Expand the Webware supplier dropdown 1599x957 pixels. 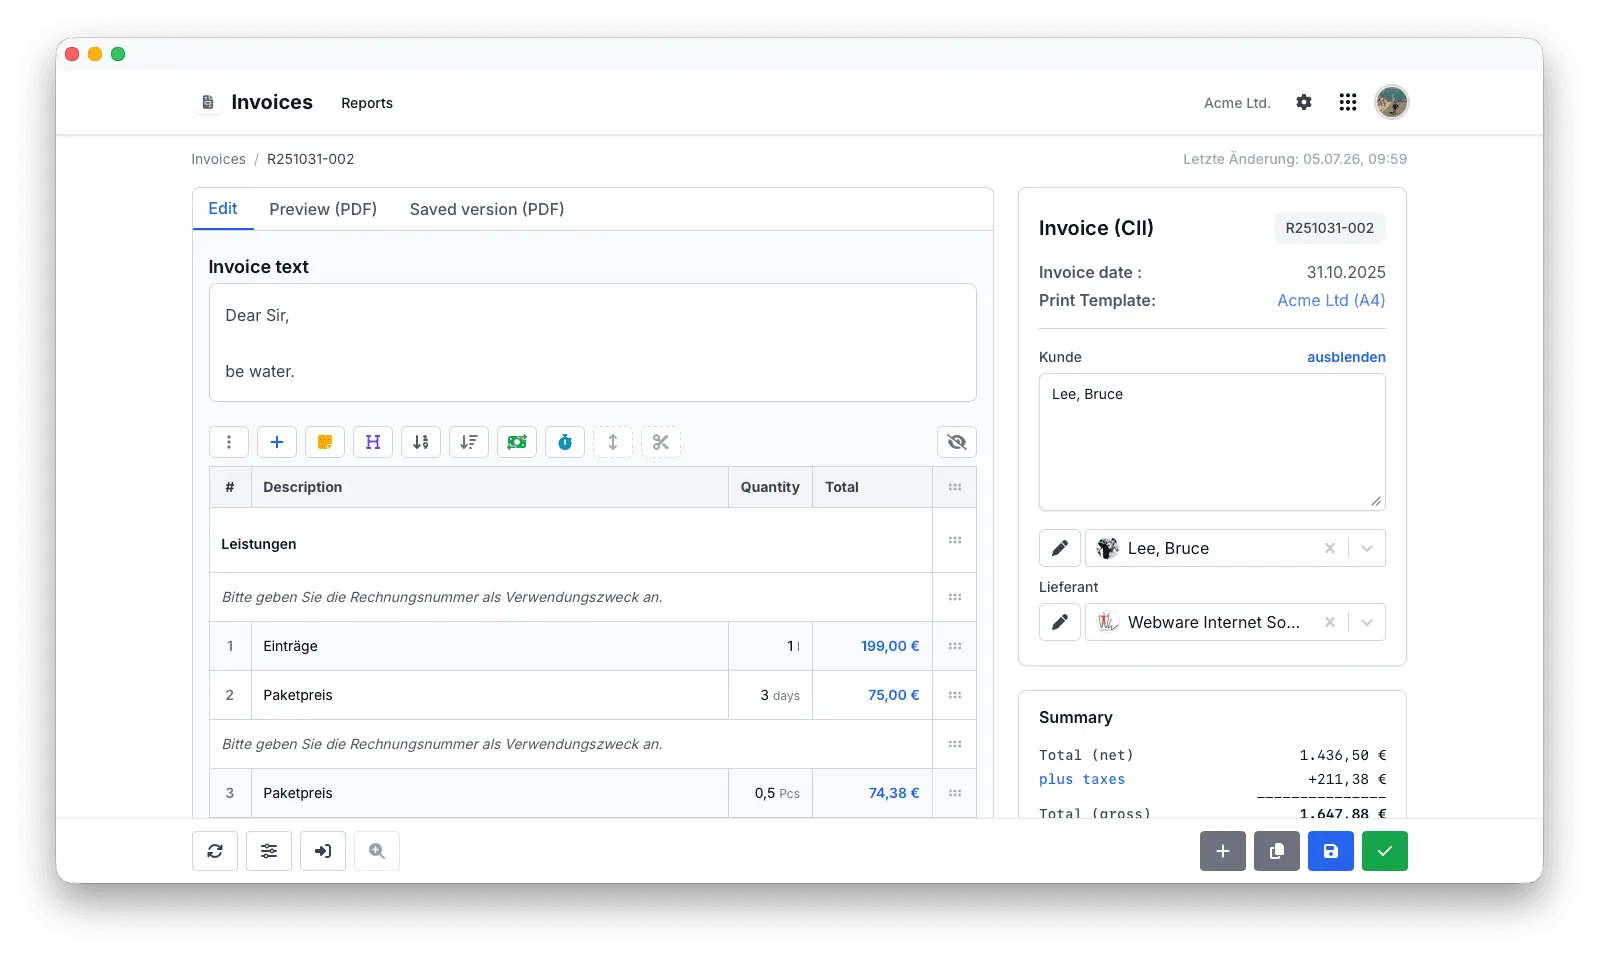1367,622
